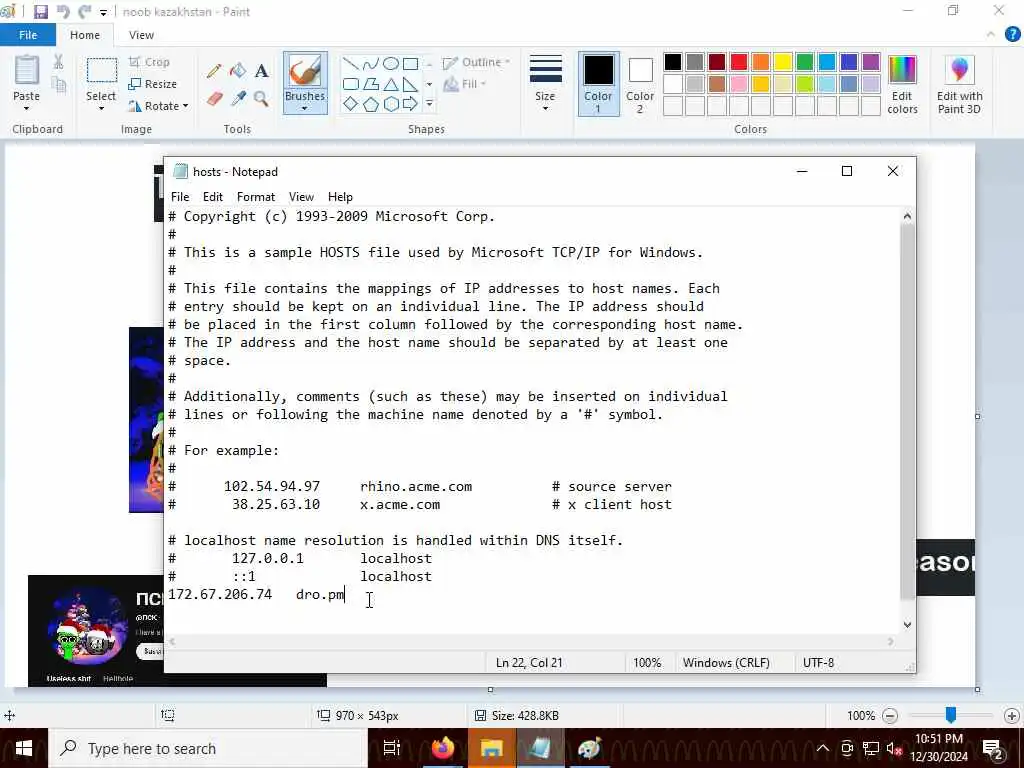1024x768 pixels.
Task: Pick the red color swatch
Action: pos(739,62)
